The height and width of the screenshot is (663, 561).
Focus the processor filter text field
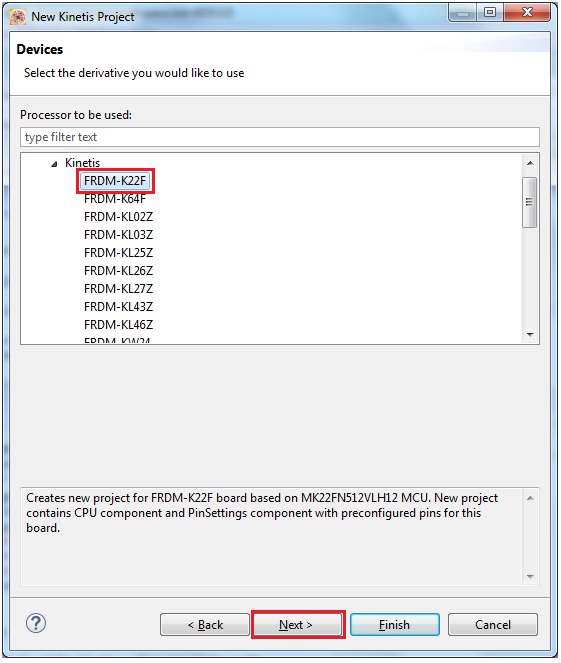point(280,137)
